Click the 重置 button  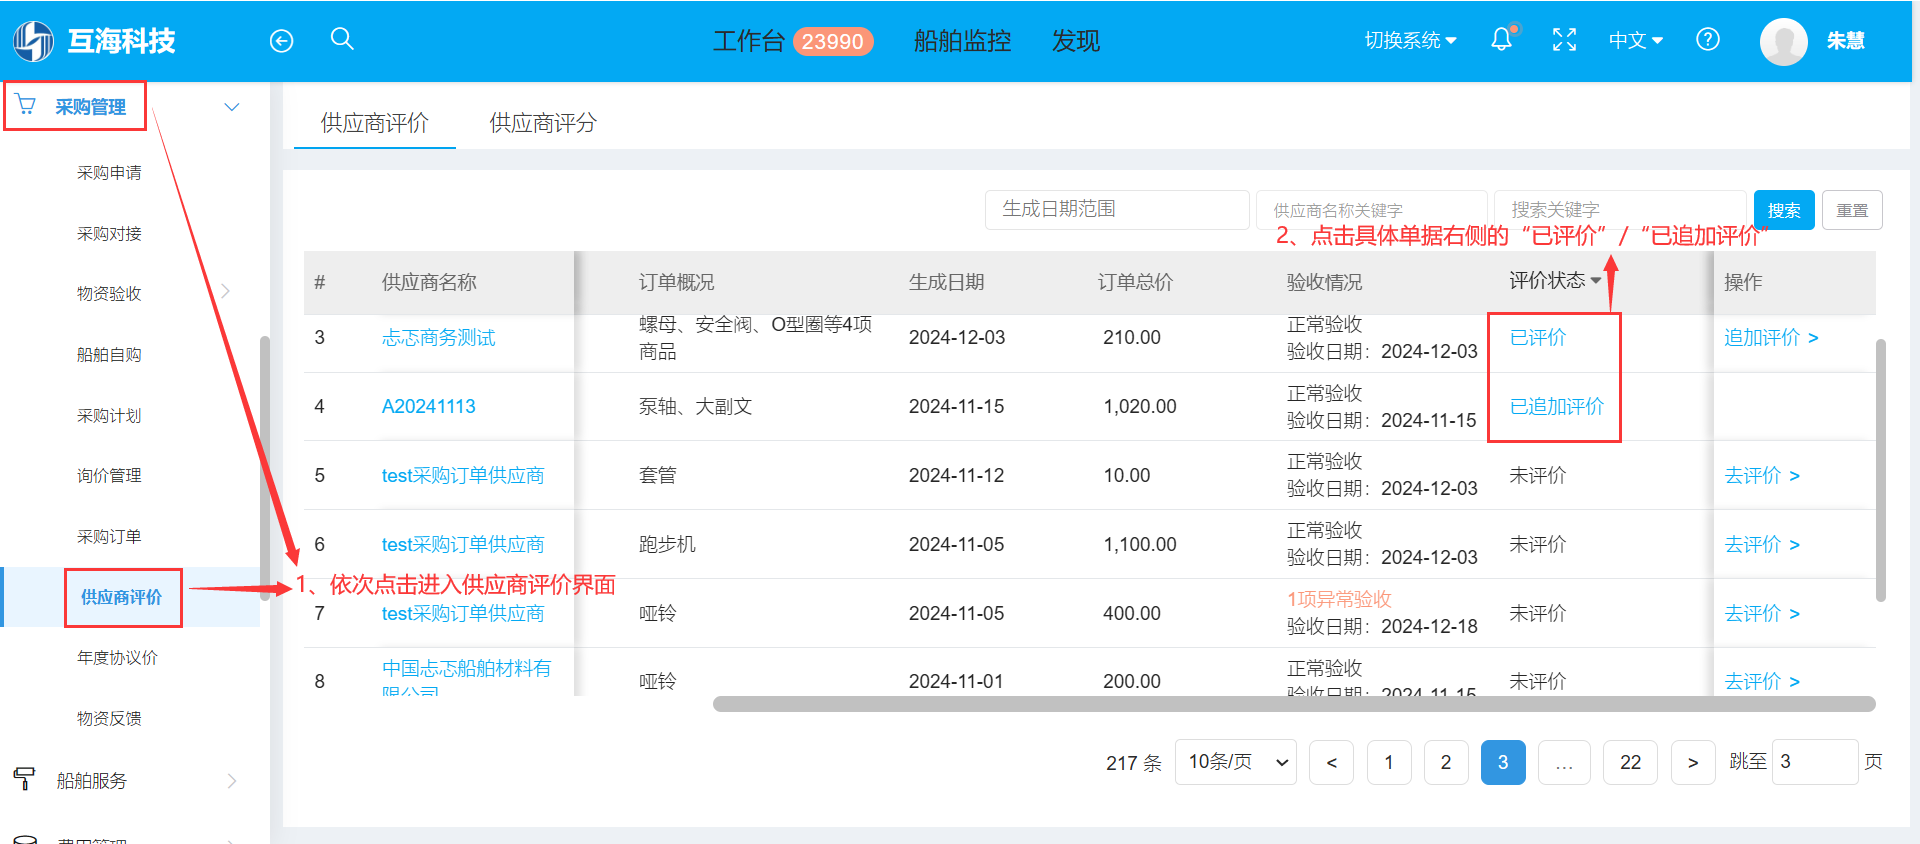1852,210
